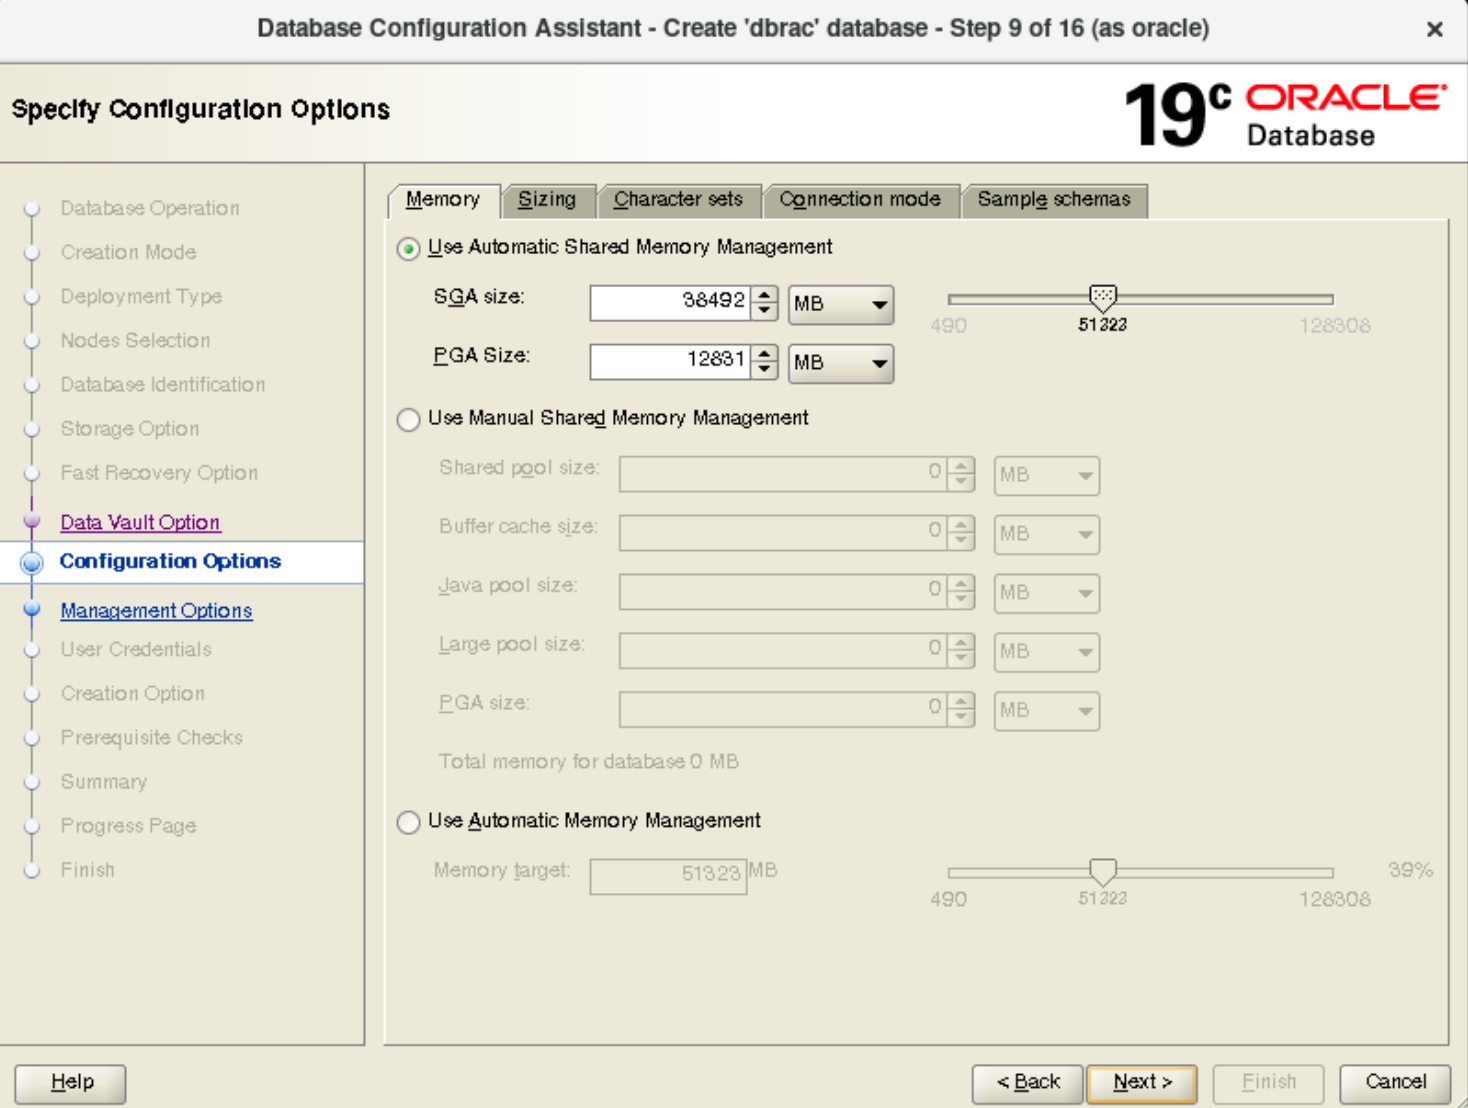Go back with the Back button
This screenshot has height=1108, width=1468.
(x=1027, y=1083)
